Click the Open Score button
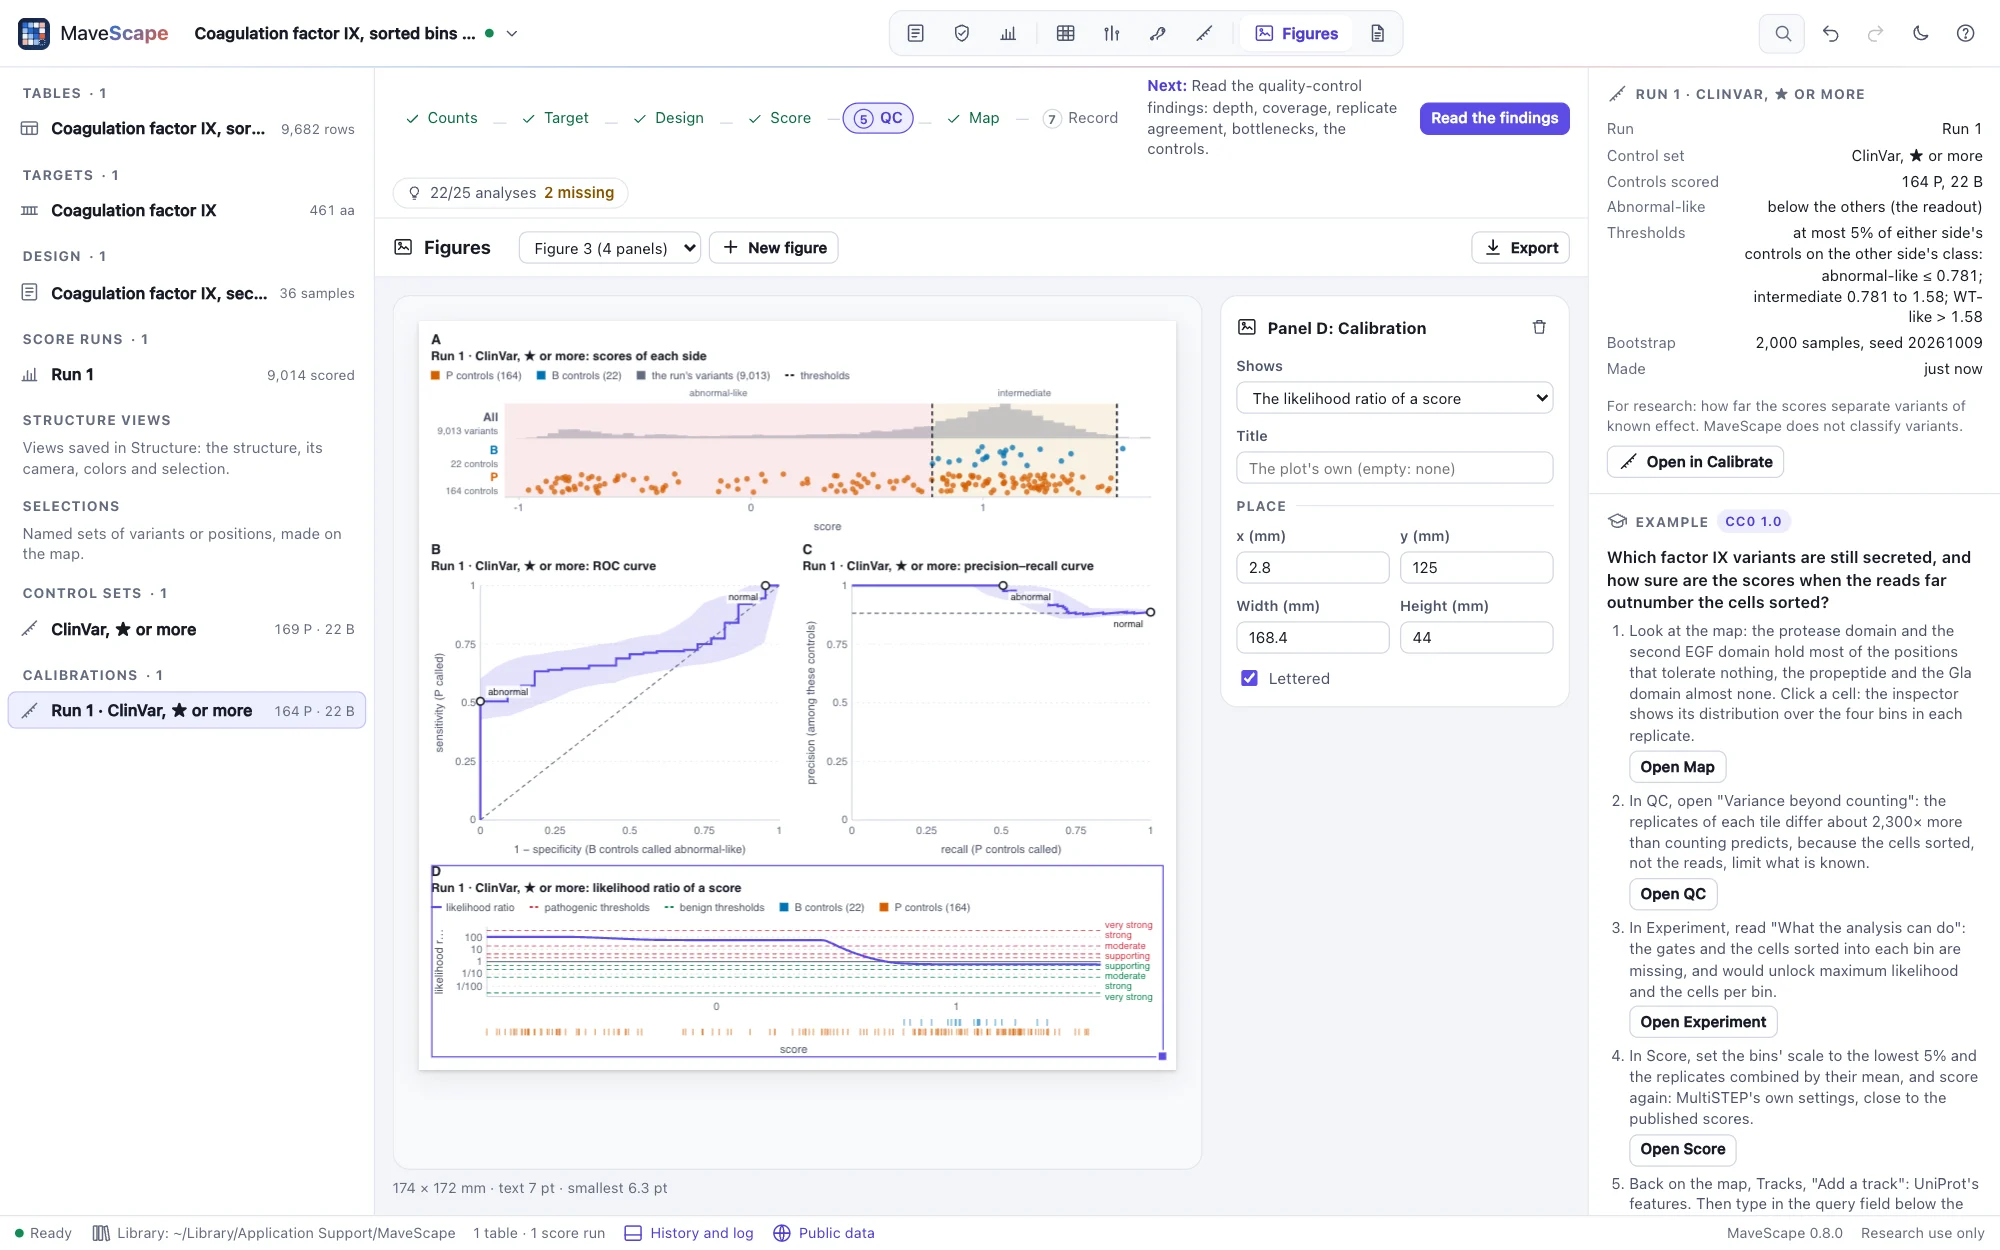 [x=1682, y=1149]
